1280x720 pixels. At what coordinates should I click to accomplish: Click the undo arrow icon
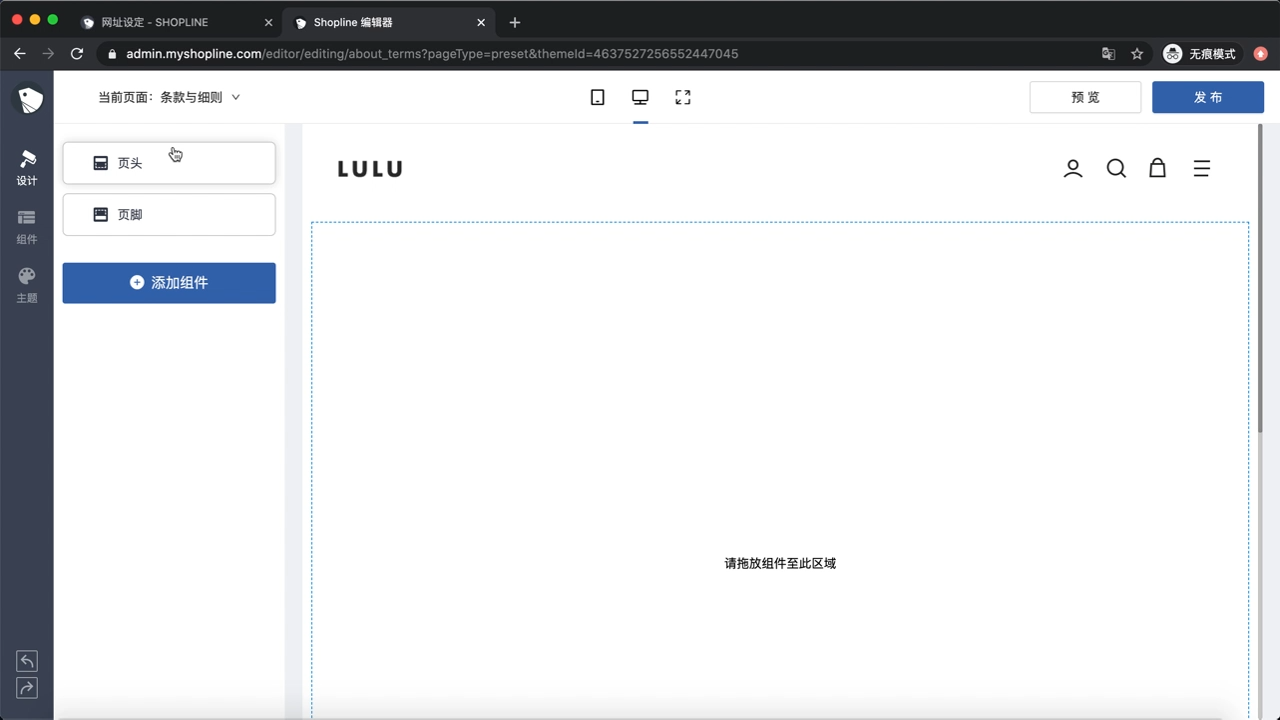coord(27,661)
